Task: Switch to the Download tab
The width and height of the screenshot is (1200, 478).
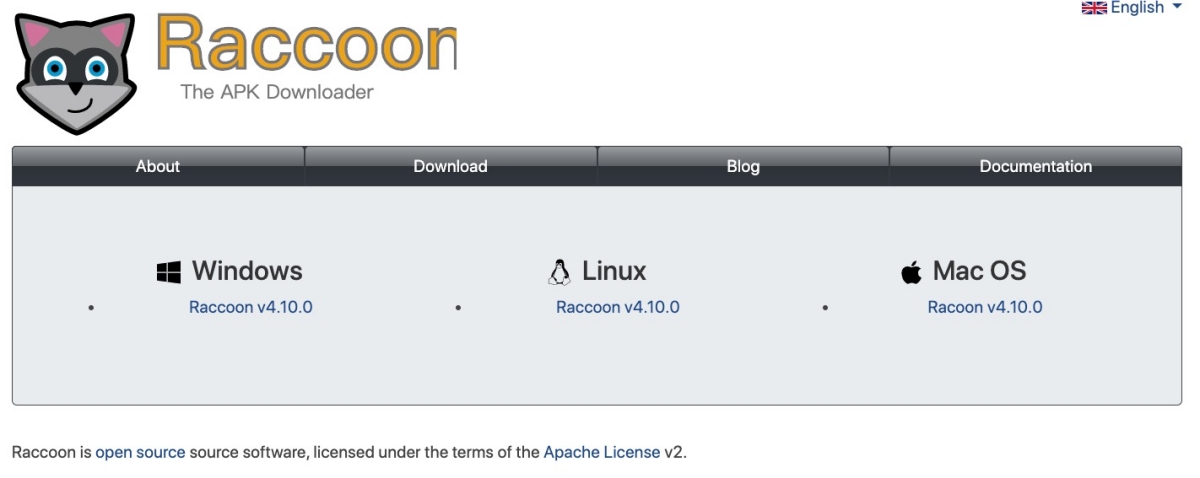Action: pyautogui.click(x=450, y=167)
